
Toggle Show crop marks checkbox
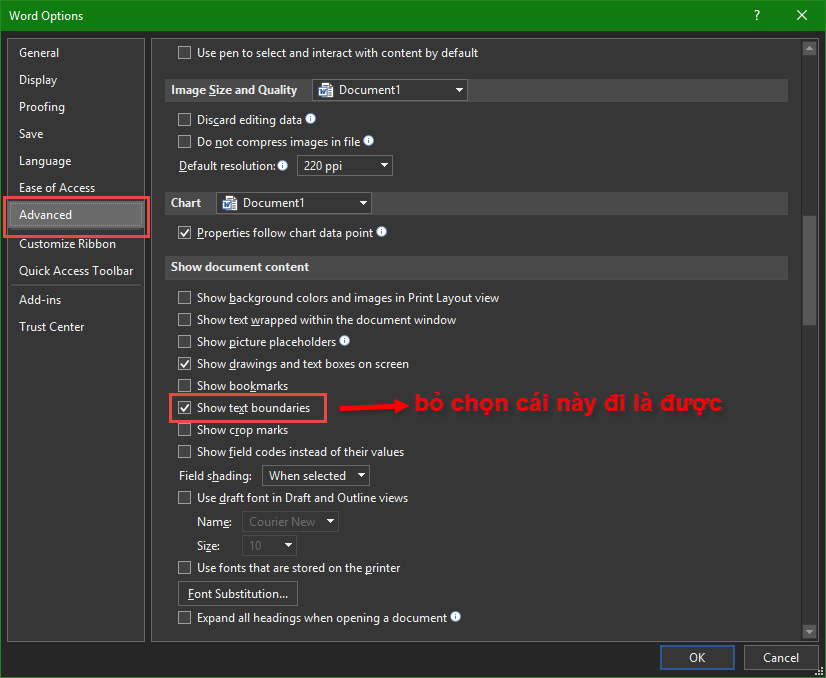(x=184, y=430)
